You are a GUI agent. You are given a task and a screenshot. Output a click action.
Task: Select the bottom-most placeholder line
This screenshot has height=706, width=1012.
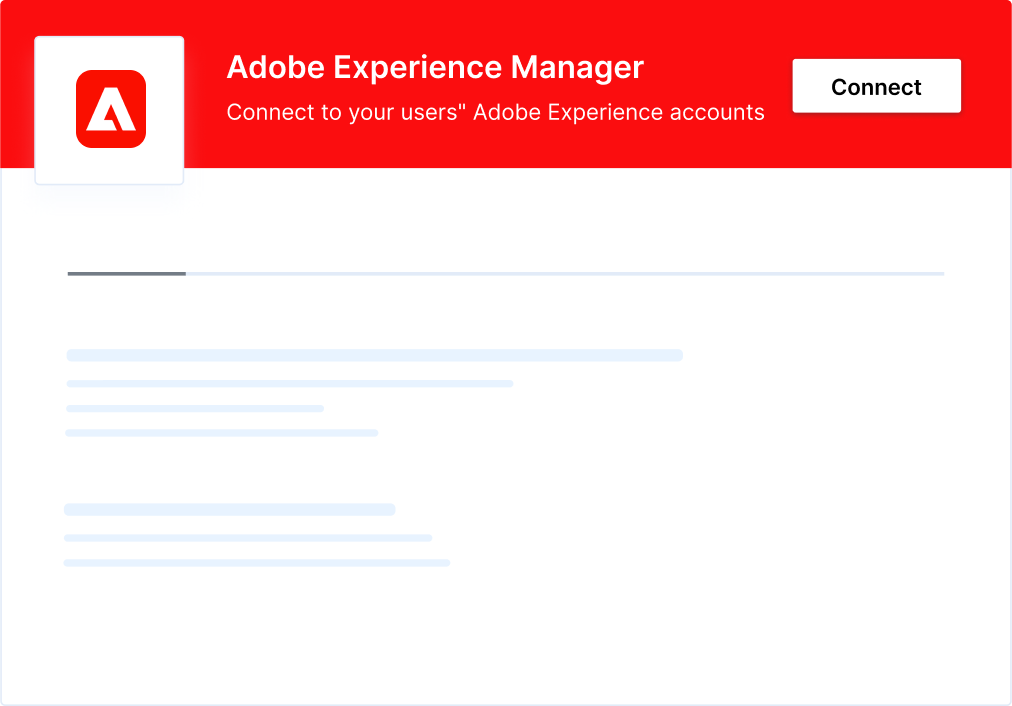click(258, 562)
